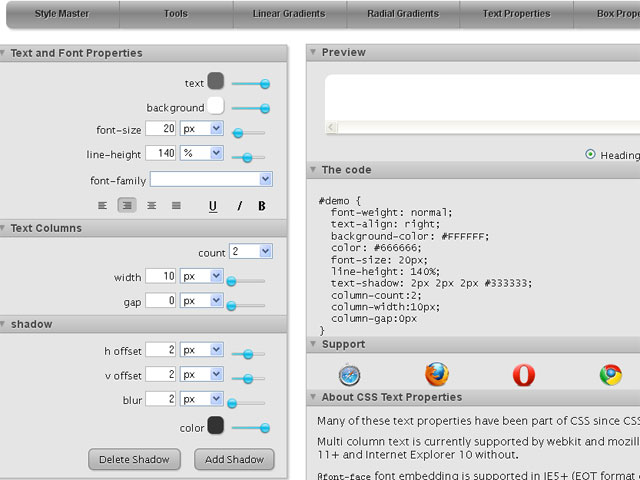Click the line-height slider handle
The width and height of the screenshot is (640, 480).
click(247, 158)
